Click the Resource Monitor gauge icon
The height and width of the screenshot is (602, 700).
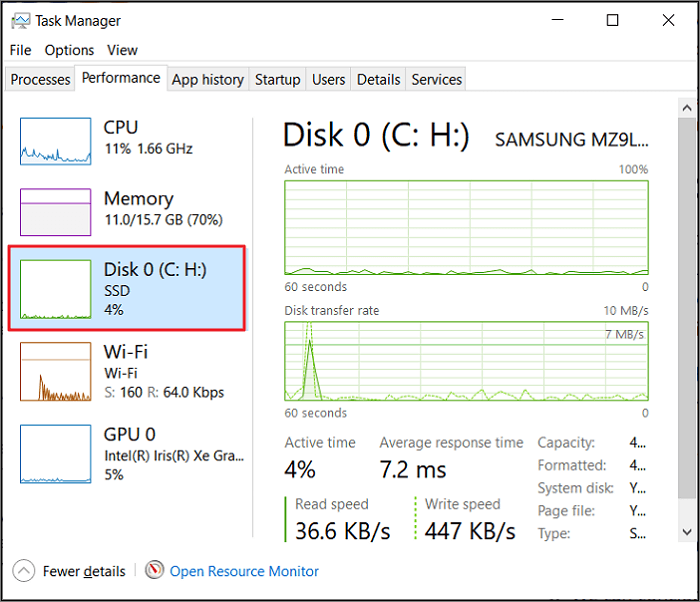155,571
